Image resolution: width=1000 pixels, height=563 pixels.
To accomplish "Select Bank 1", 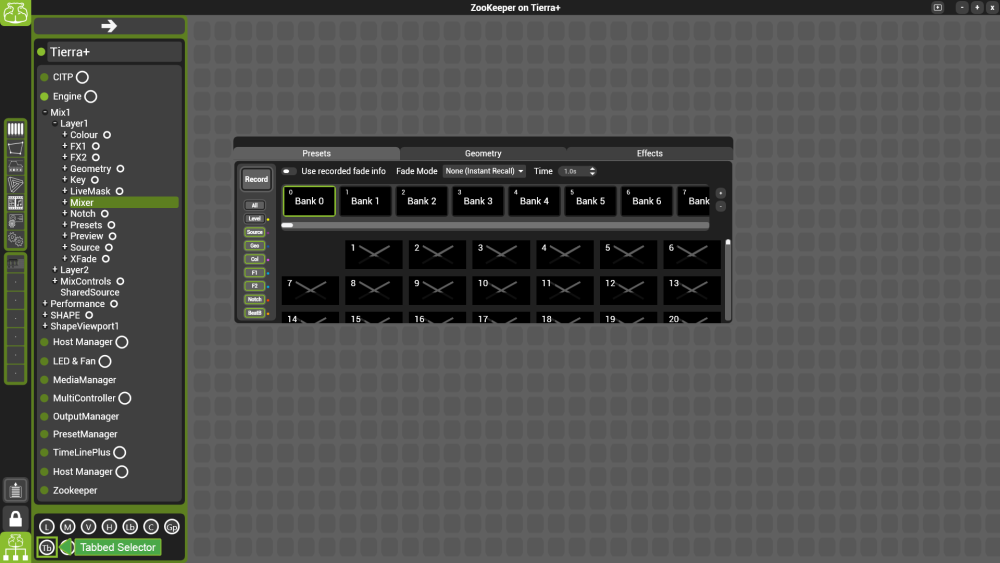I will [x=365, y=201].
